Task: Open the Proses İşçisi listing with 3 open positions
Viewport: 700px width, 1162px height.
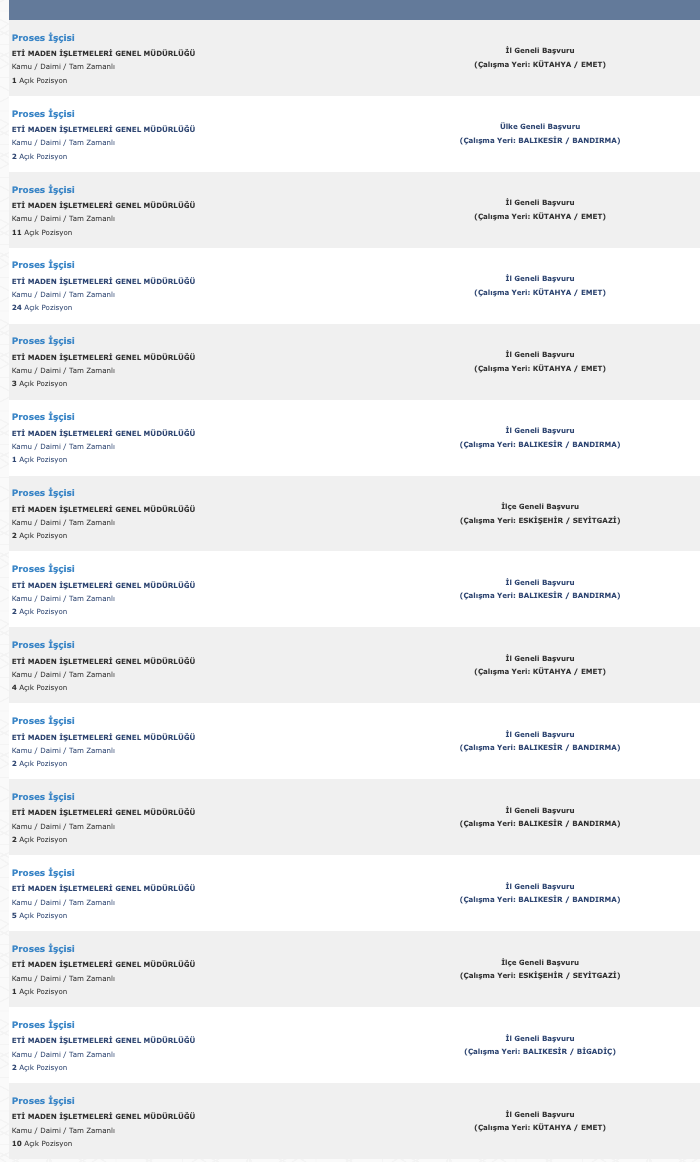Action: 43,341
